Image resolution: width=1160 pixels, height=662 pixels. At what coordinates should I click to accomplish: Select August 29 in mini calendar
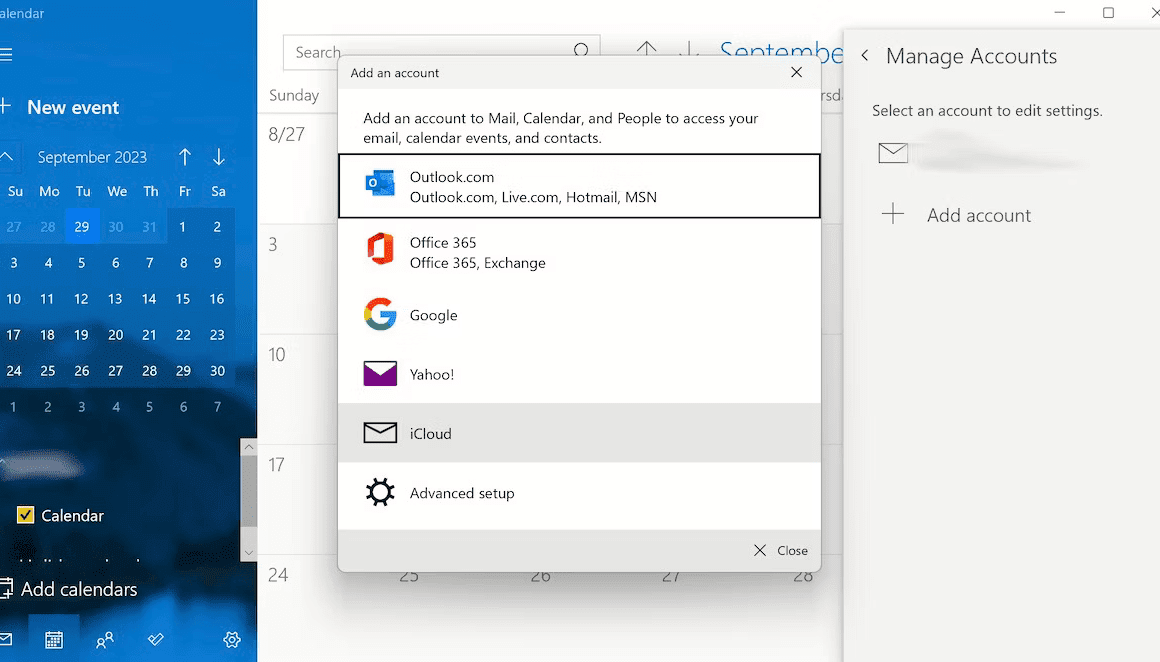tap(82, 226)
